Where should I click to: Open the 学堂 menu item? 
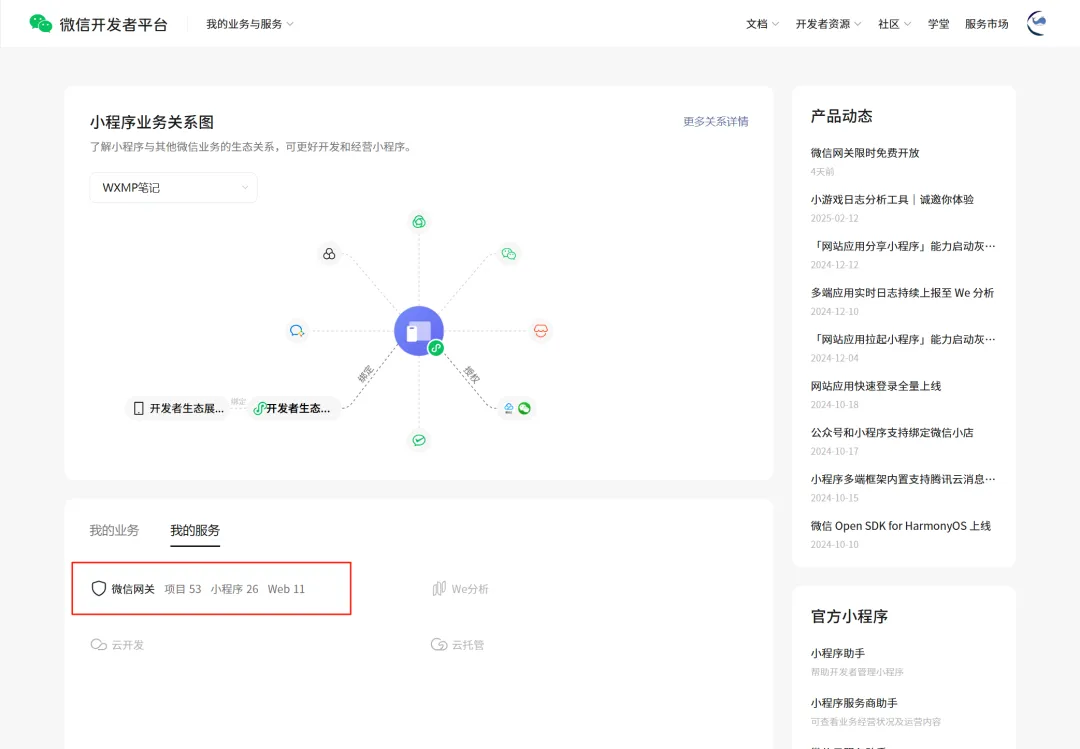pyautogui.click(x=938, y=24)
